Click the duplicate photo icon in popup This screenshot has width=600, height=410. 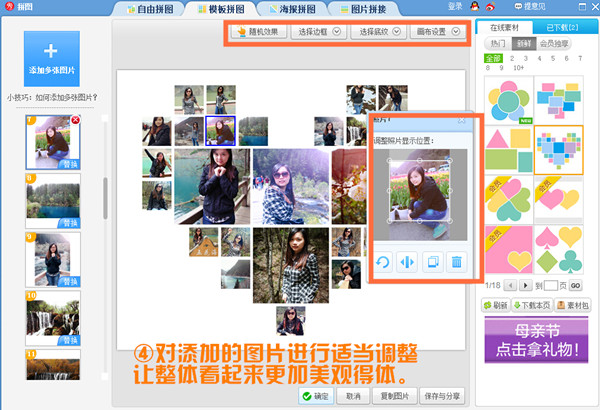coord(433,262)
